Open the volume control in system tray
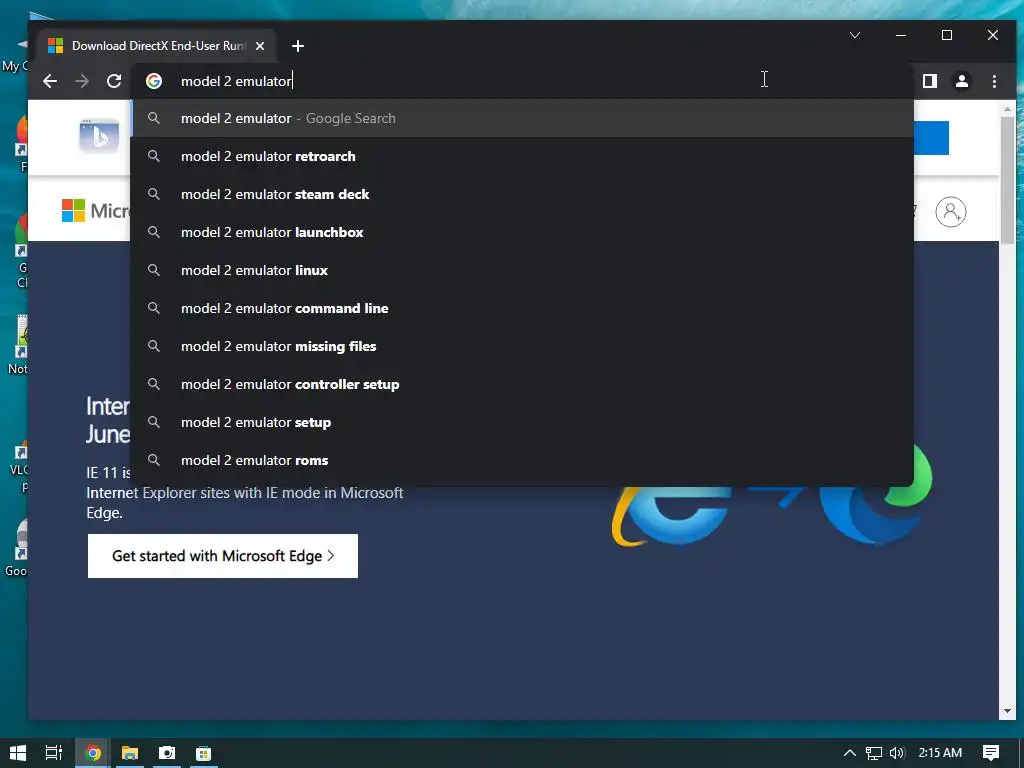This screenshot has height=768, width=1024. (897, 753)
